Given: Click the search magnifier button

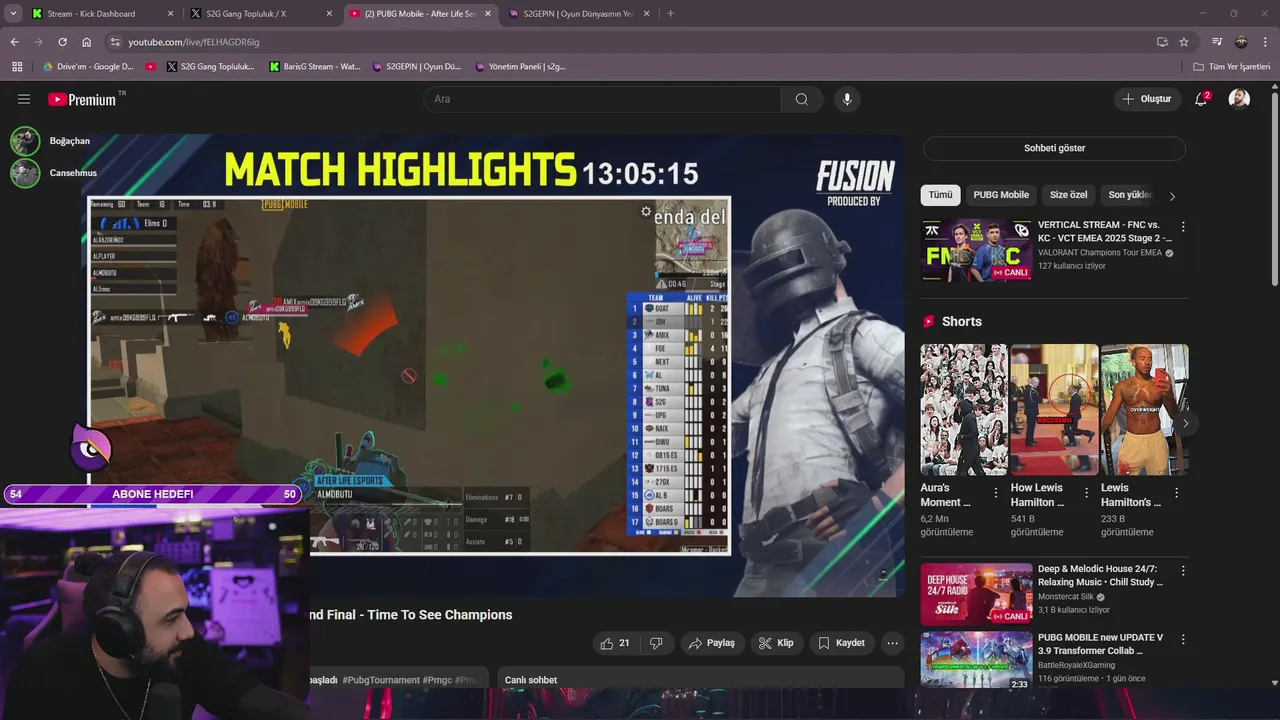Looking at the screenshot, I should (x=802, y=99).
